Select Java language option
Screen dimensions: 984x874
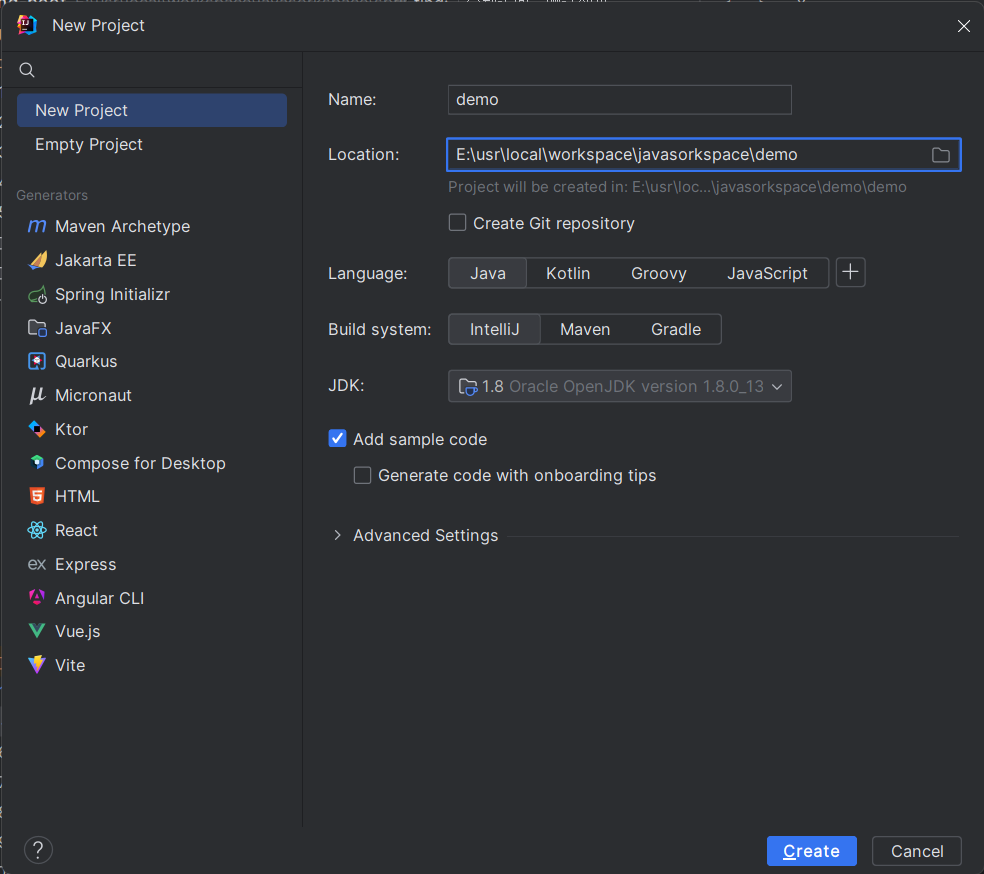[488, 273]
